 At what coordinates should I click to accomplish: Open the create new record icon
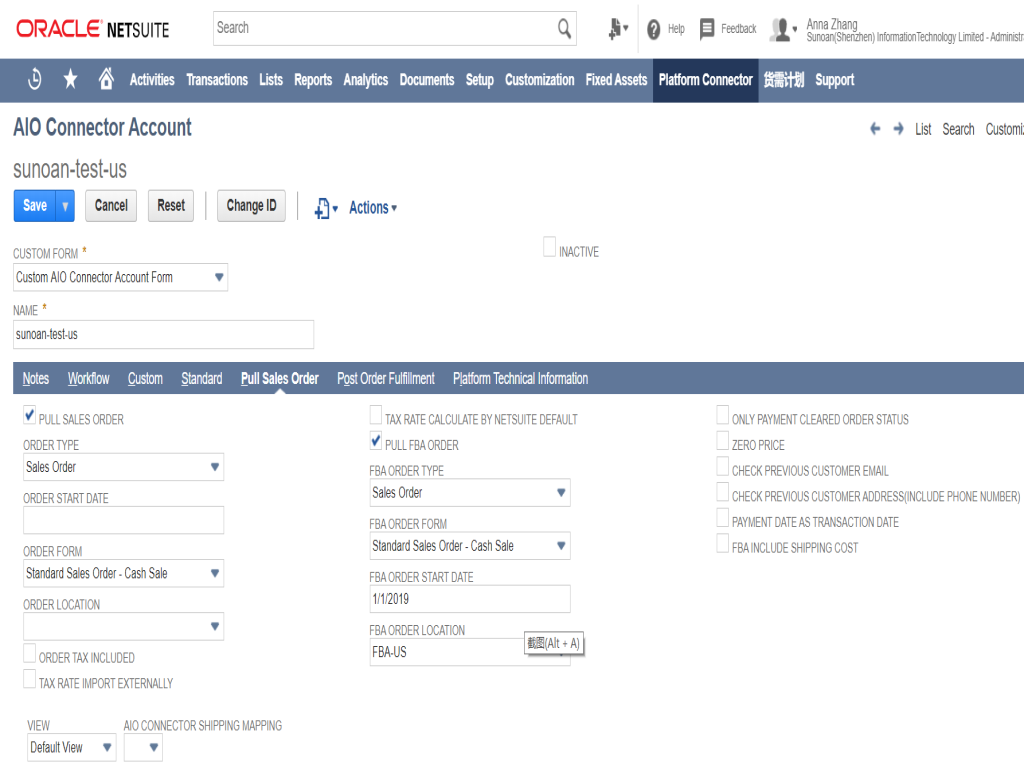[x=617, y=29]
